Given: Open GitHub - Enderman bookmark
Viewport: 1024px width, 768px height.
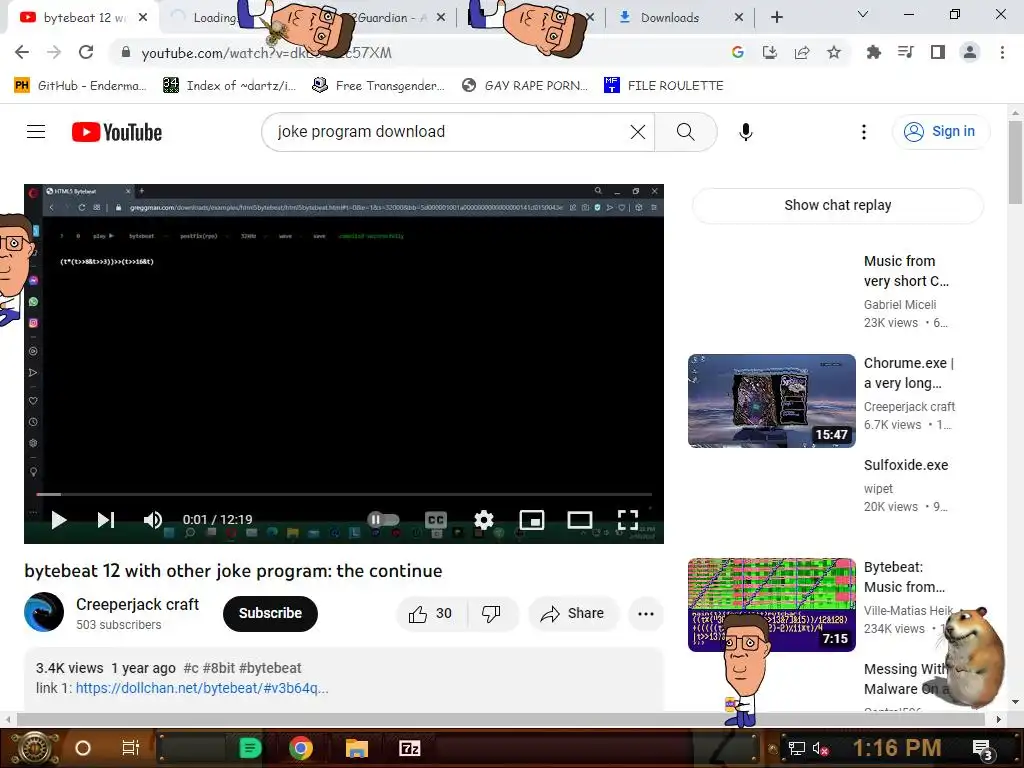Looking at the screenshot, I should pos(80,86).
